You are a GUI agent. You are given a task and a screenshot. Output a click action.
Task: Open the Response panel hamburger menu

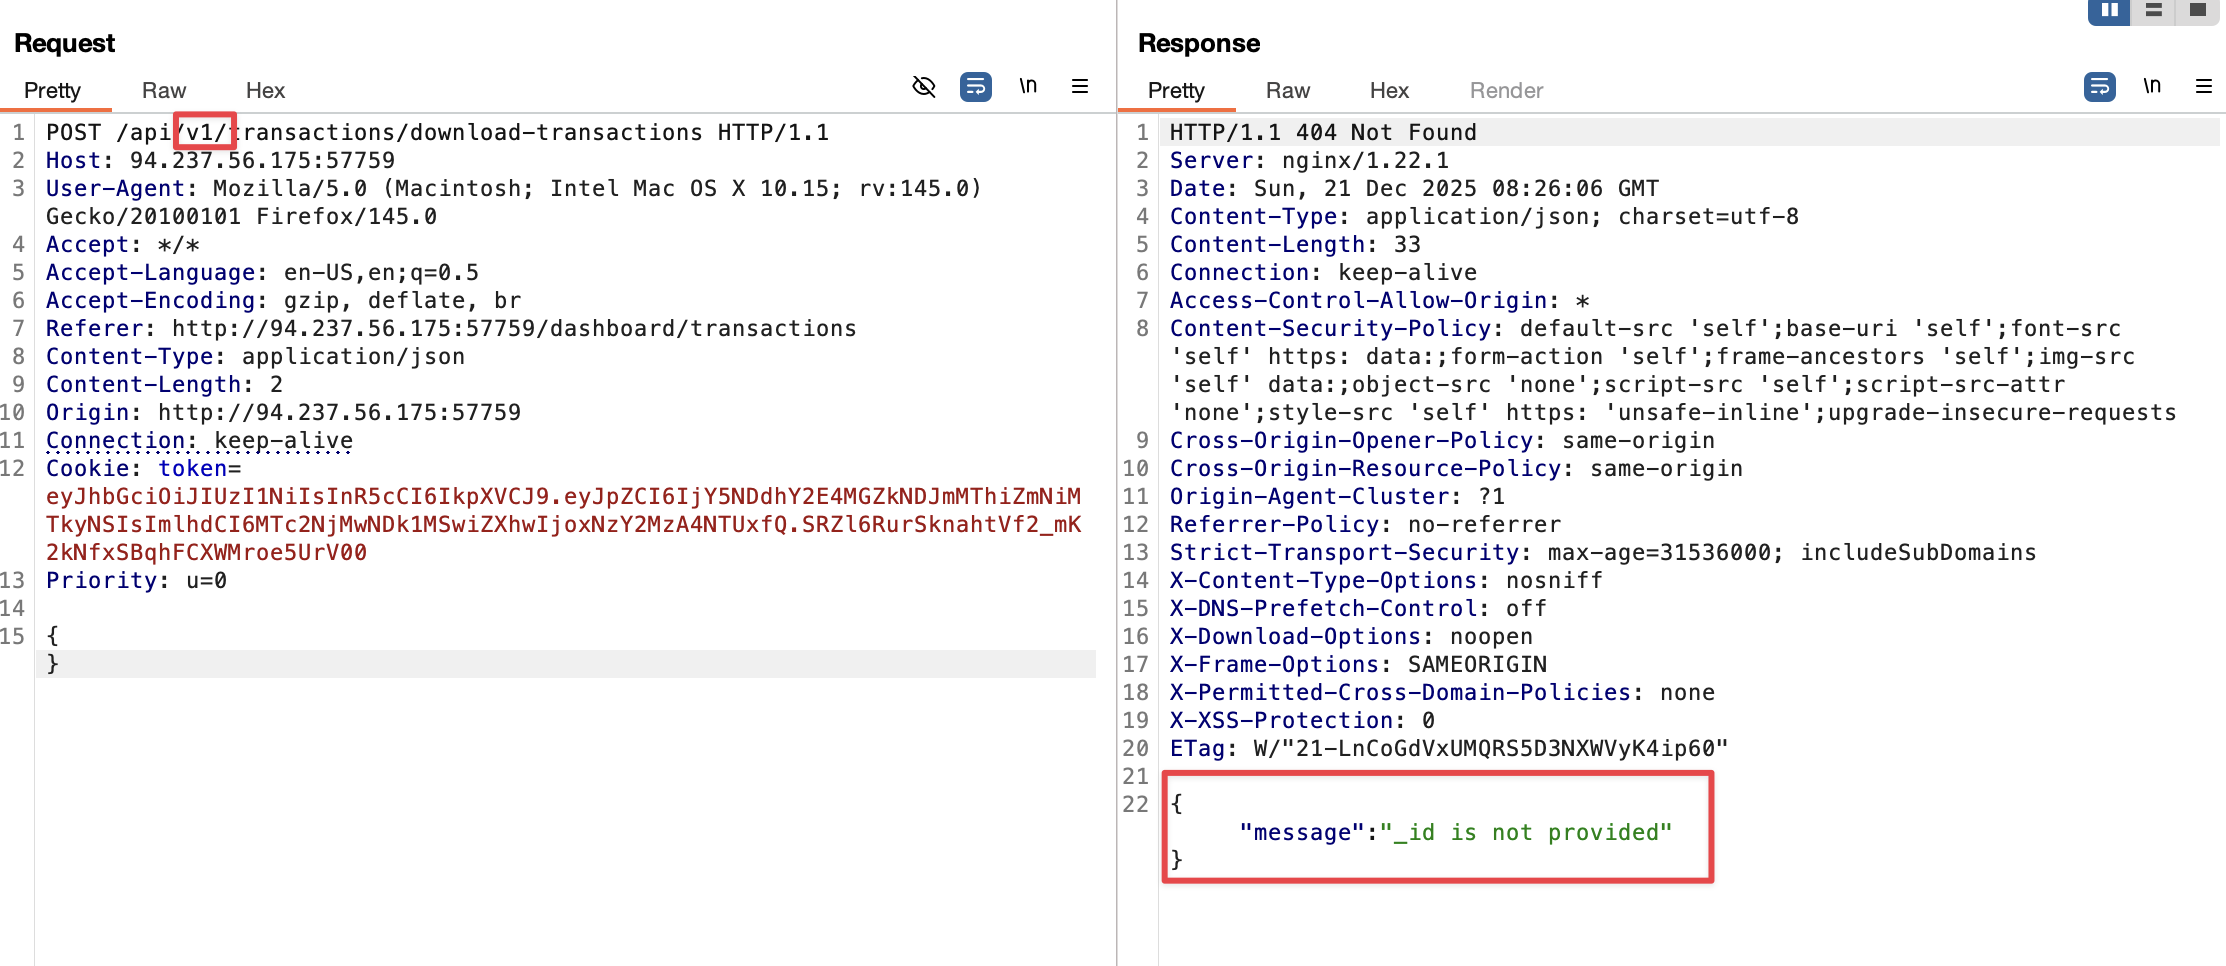click(x=2203, y=87)
